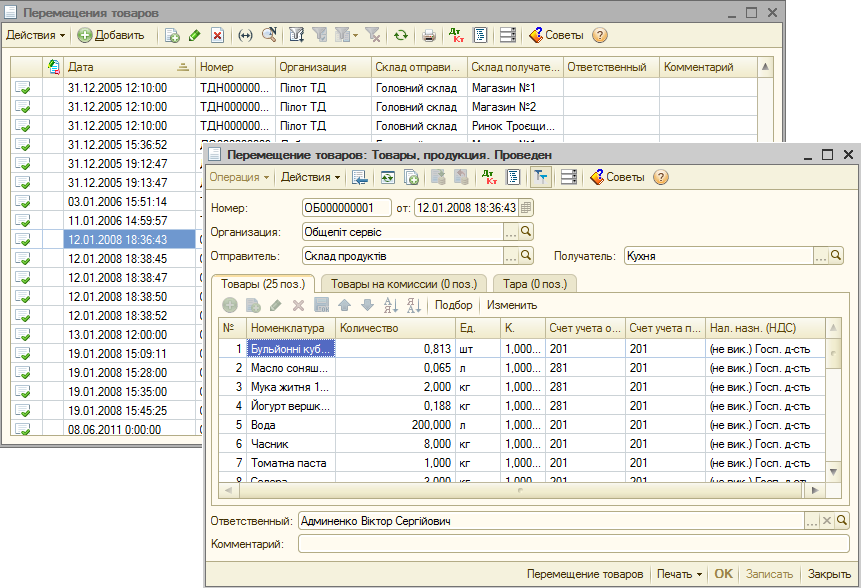Open the Действия menu in list window
Viewport: 861px width, 588px height.
pos(35,35)
